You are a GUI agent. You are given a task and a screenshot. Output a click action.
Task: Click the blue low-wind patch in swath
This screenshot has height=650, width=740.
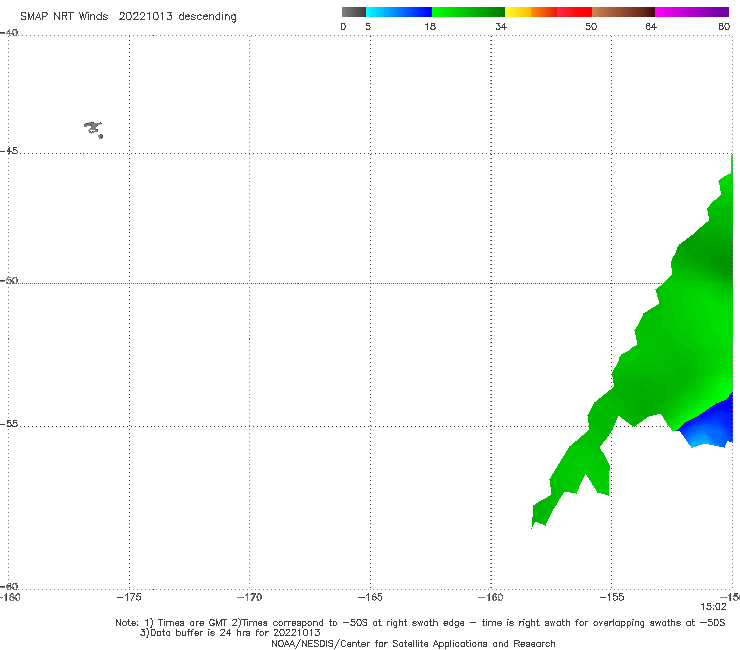(x=709, y=424)
